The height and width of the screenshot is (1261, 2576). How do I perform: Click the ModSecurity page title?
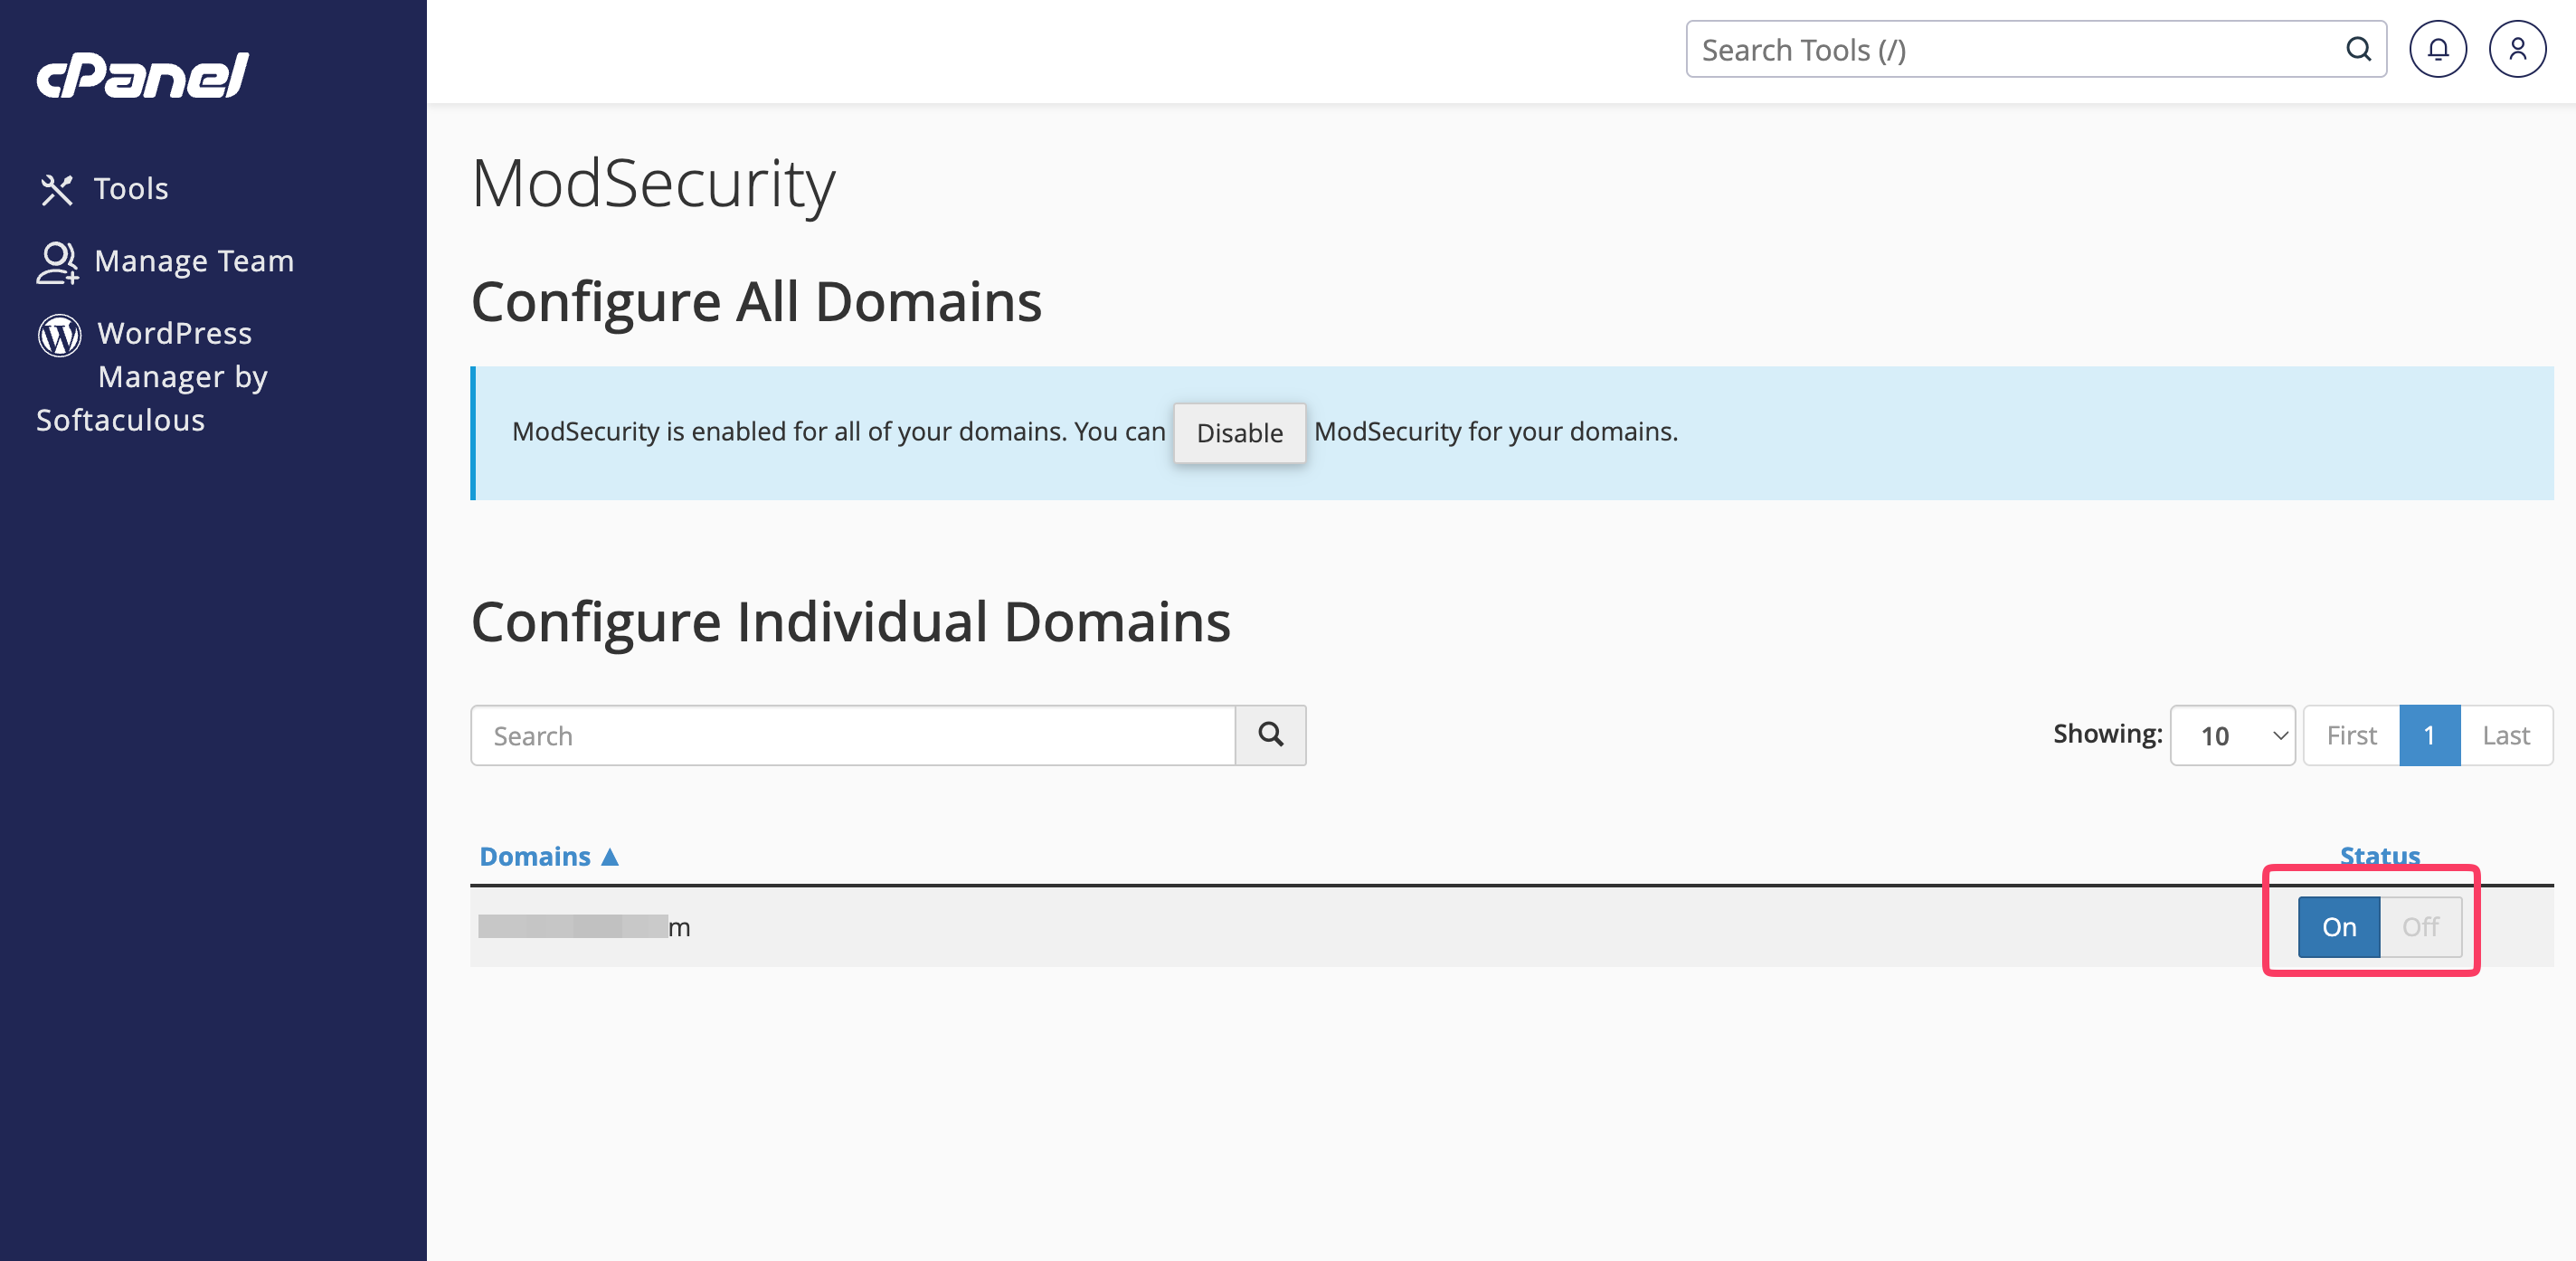pyautogui.click(x=653, y=184)
